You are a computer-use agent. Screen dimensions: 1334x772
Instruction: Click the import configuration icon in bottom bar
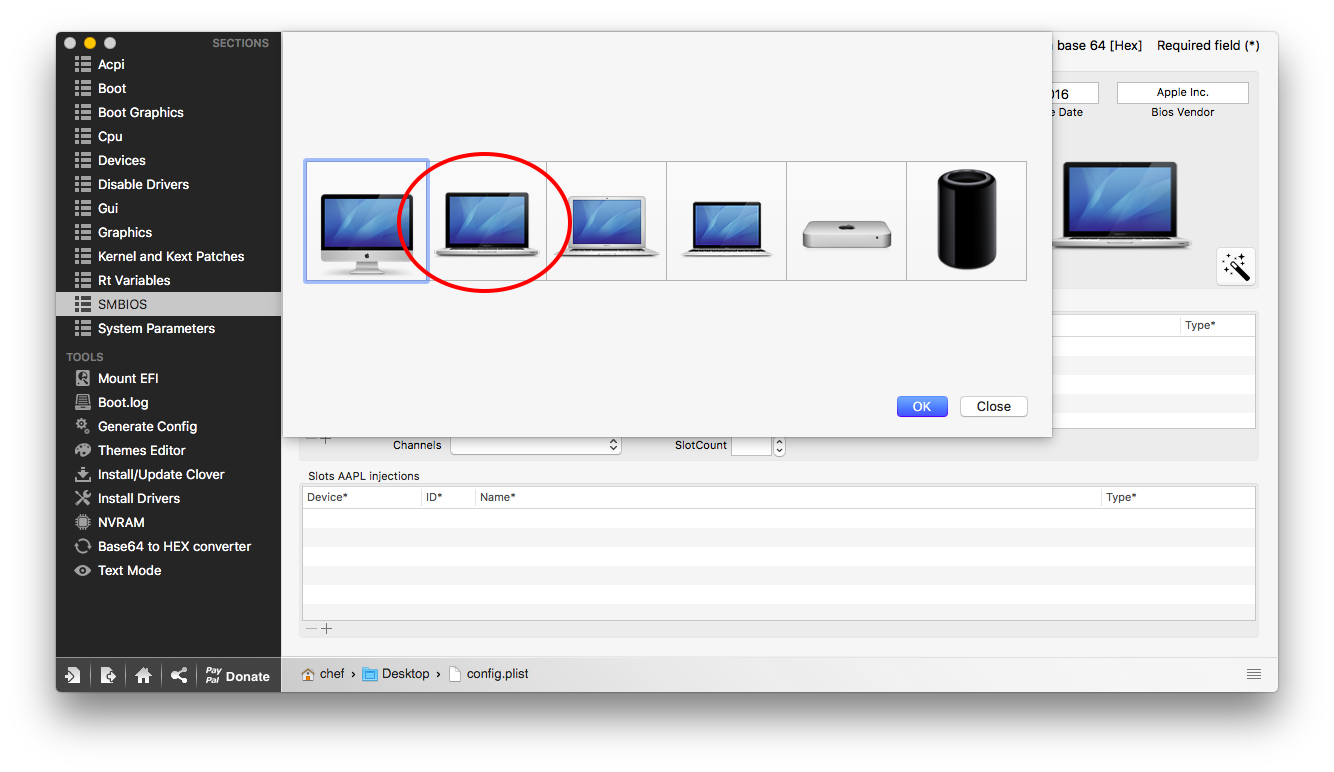73,675
